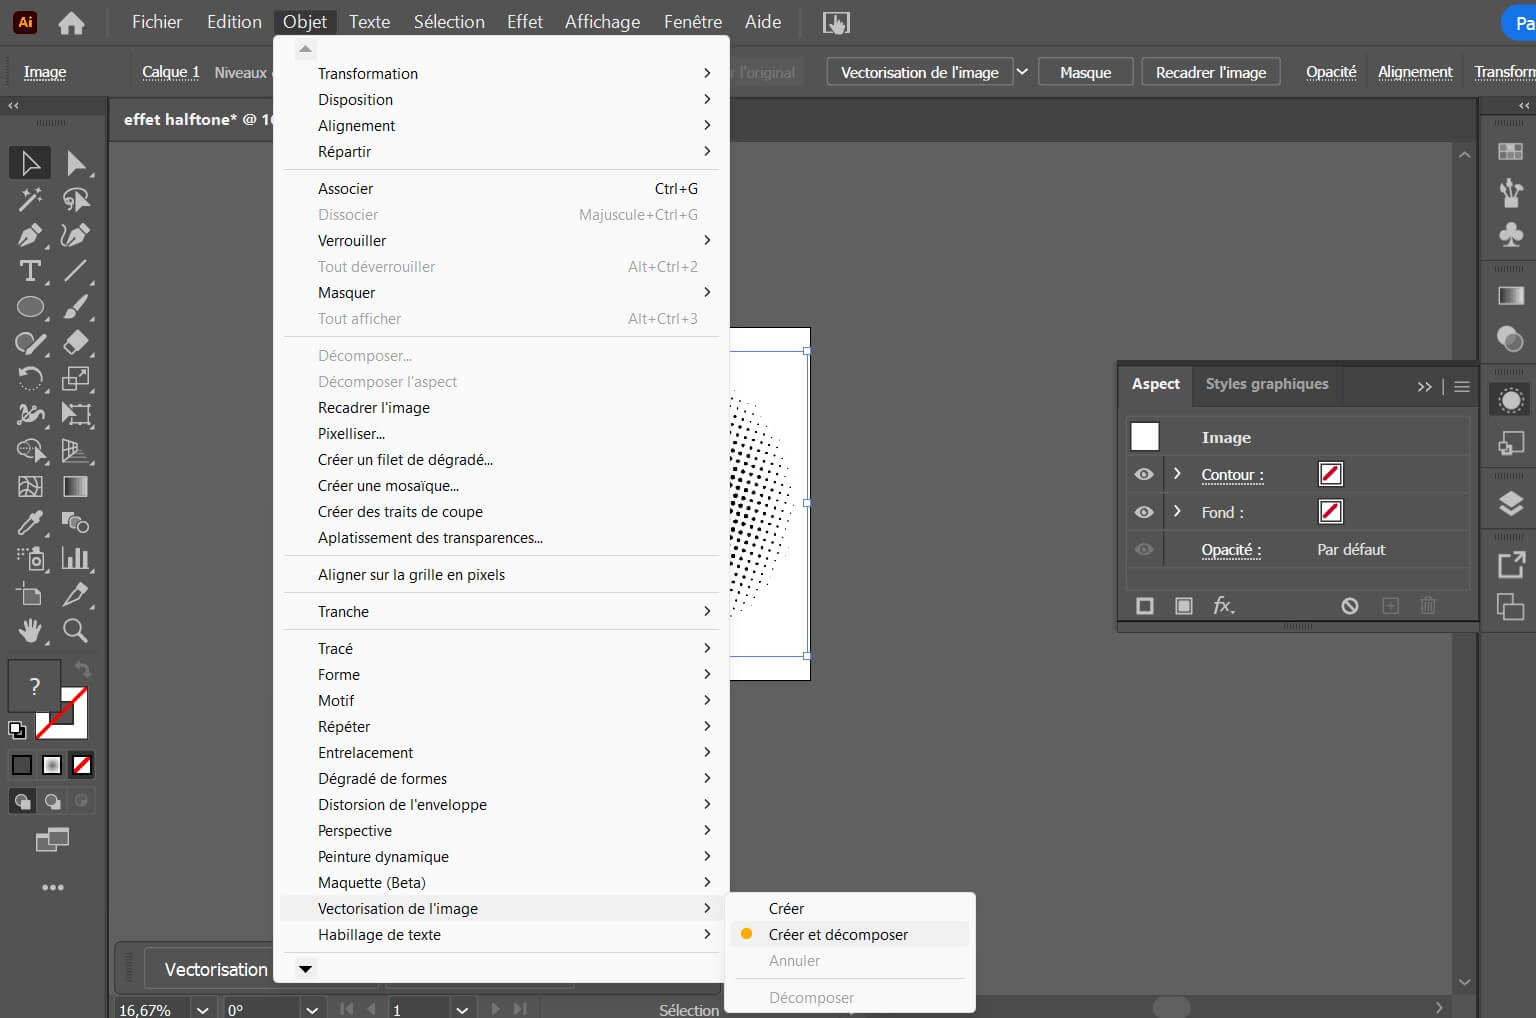Open Aspect panel hamburger menu
Image resolution: width=1536 pixels, height=1018 pixels.
pyautogui.click(x=1462, y=386)
